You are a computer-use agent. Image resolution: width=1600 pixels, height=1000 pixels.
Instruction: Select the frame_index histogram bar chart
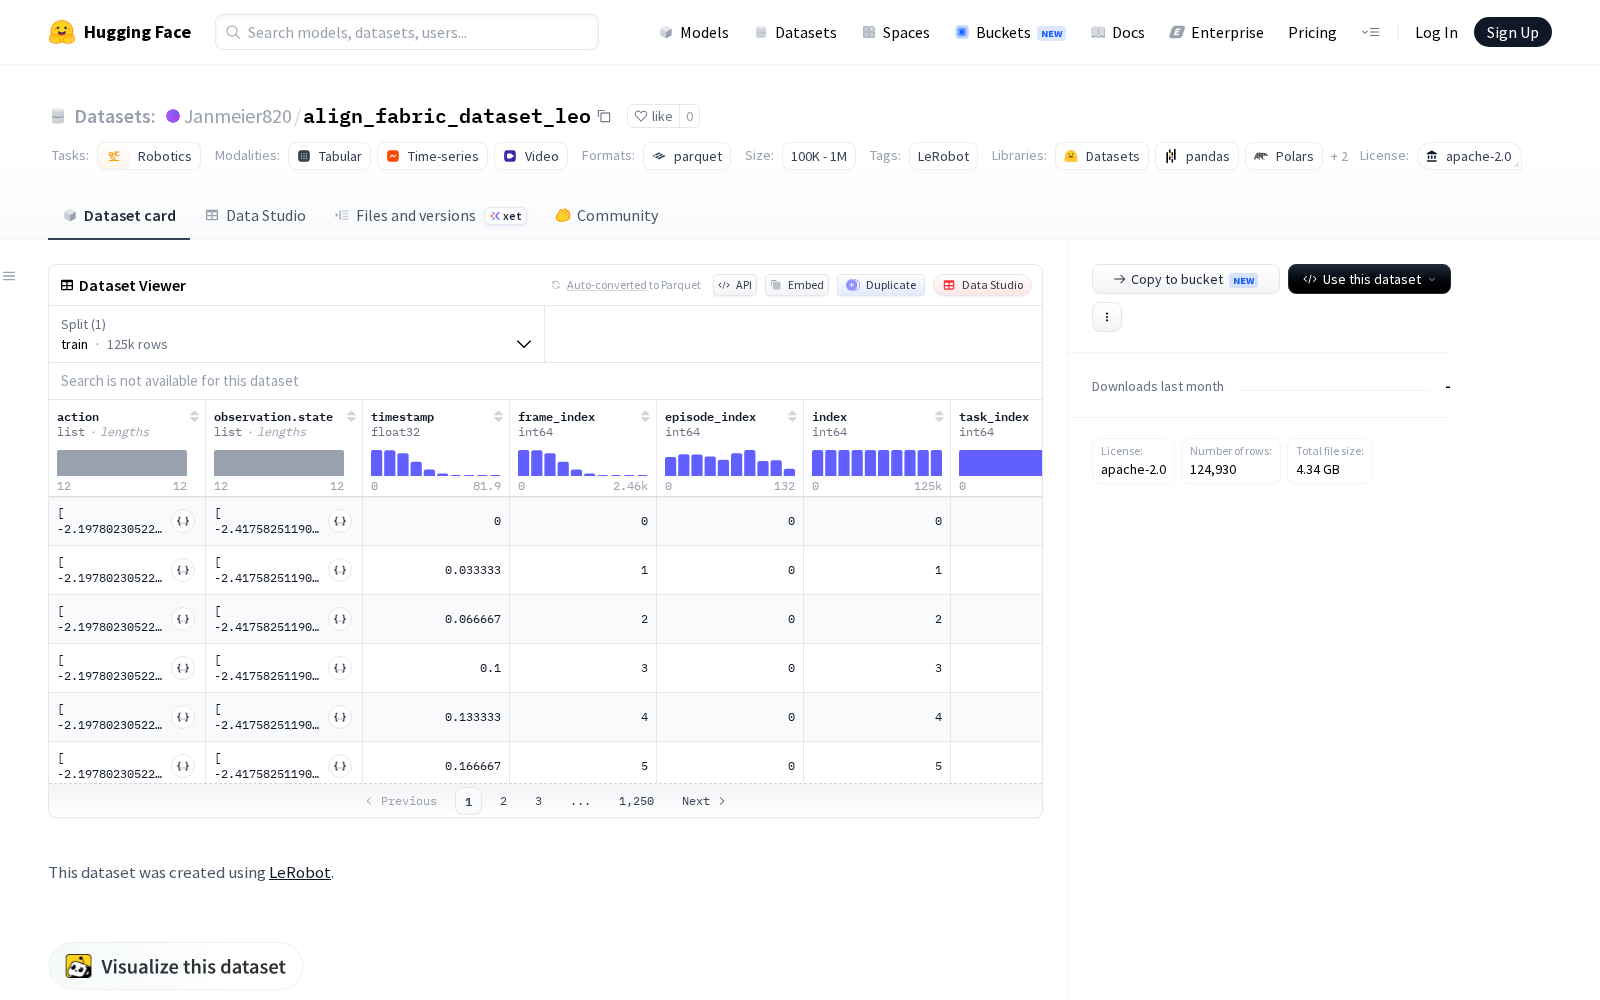[x=583, y=463]
